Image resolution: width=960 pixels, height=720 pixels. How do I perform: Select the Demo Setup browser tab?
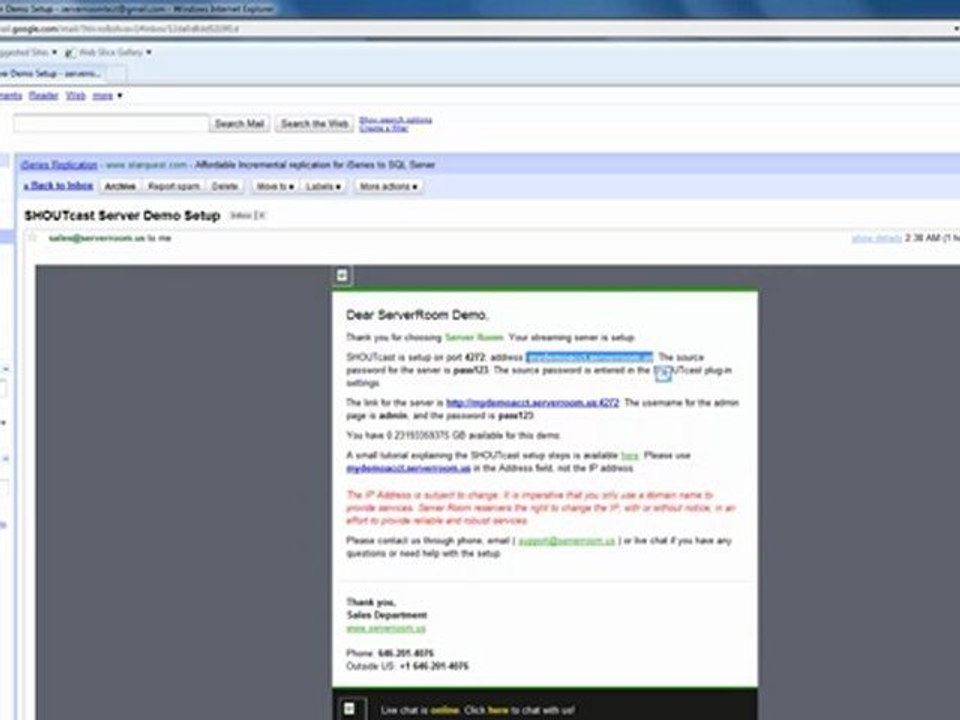pos(51,73)
